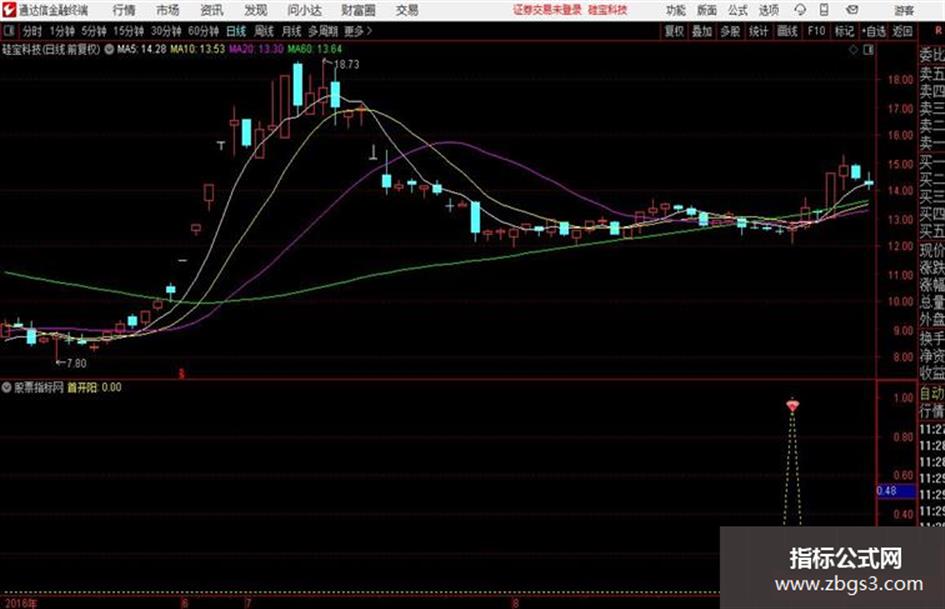Select the 日线 daily chart tab

pyautogui.click(x=236, y=31)
